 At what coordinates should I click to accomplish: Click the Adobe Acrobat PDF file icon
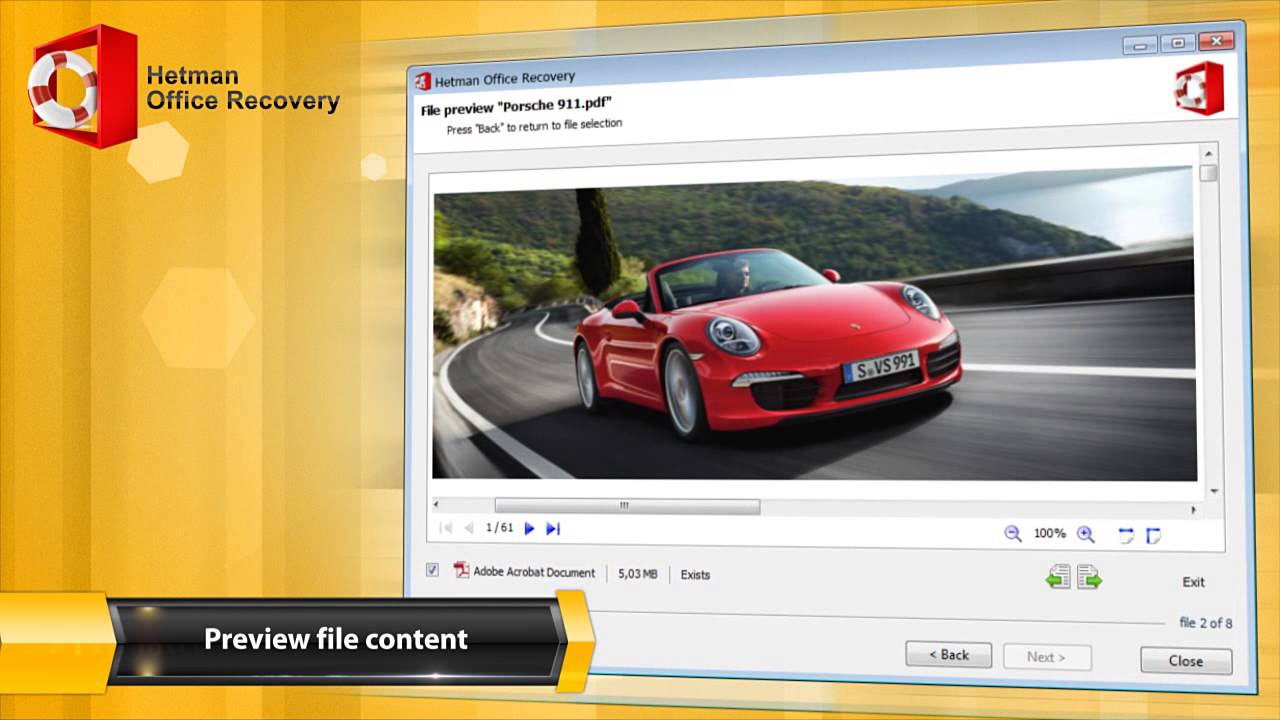[461, 570]
